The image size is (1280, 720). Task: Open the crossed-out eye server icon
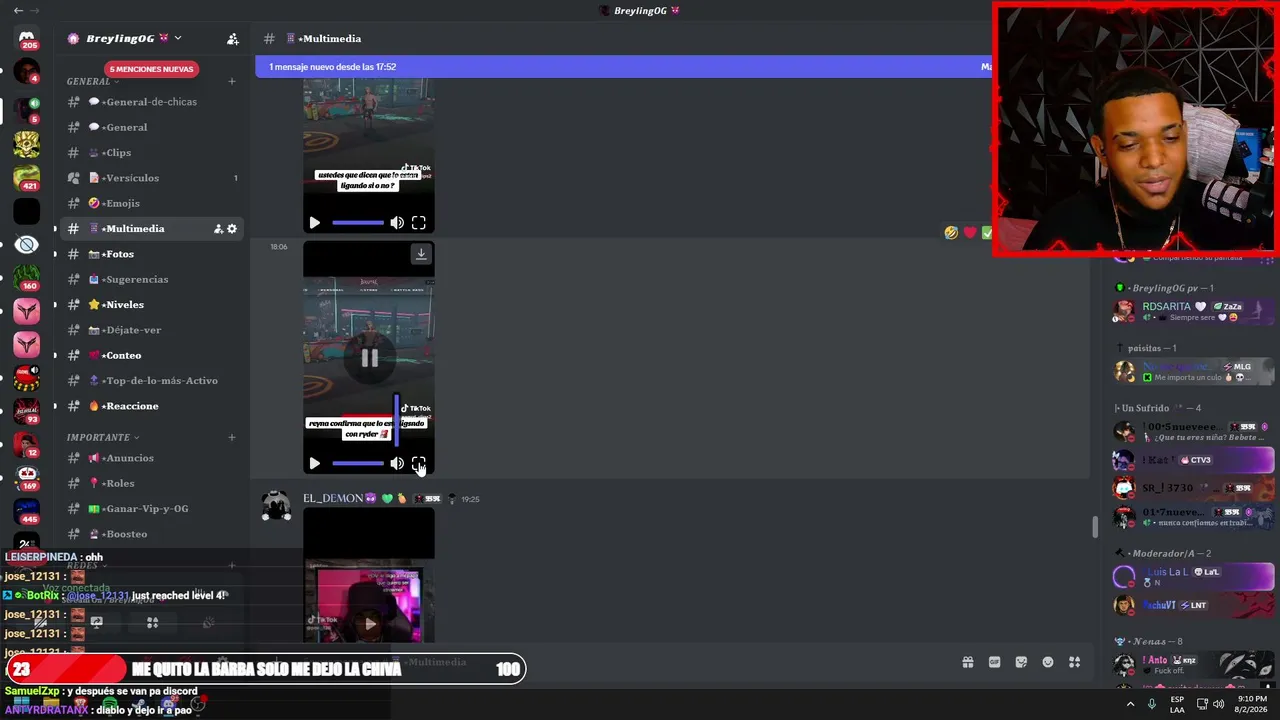[27, 245]
